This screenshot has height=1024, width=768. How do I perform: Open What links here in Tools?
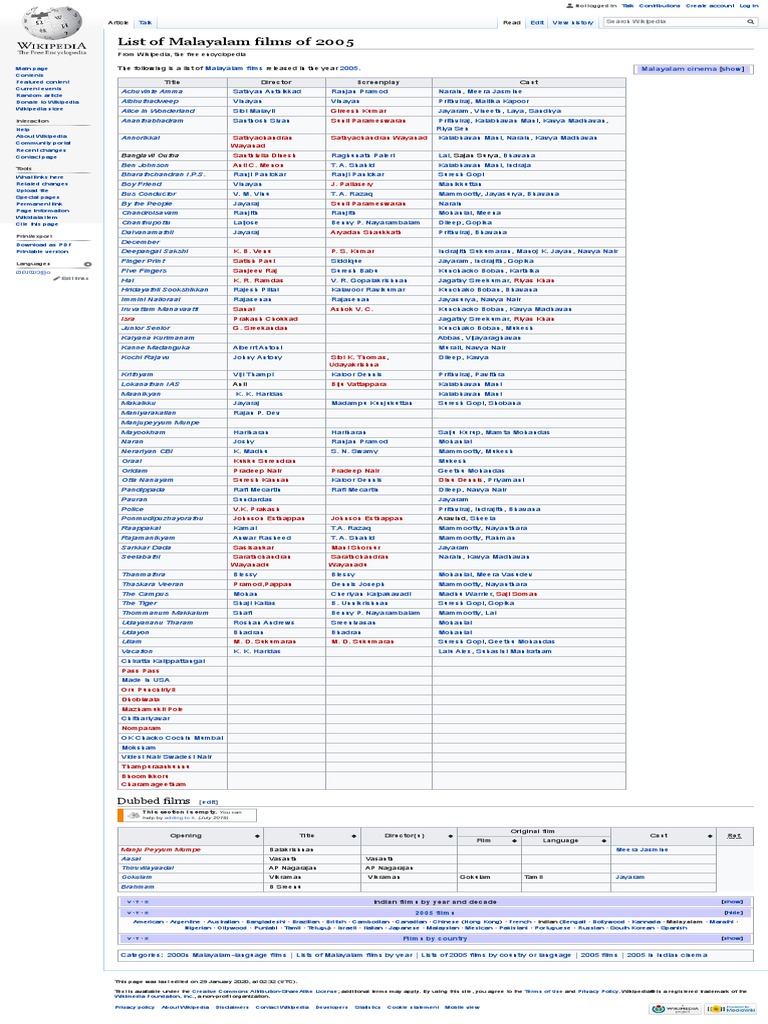pos(40,177)
